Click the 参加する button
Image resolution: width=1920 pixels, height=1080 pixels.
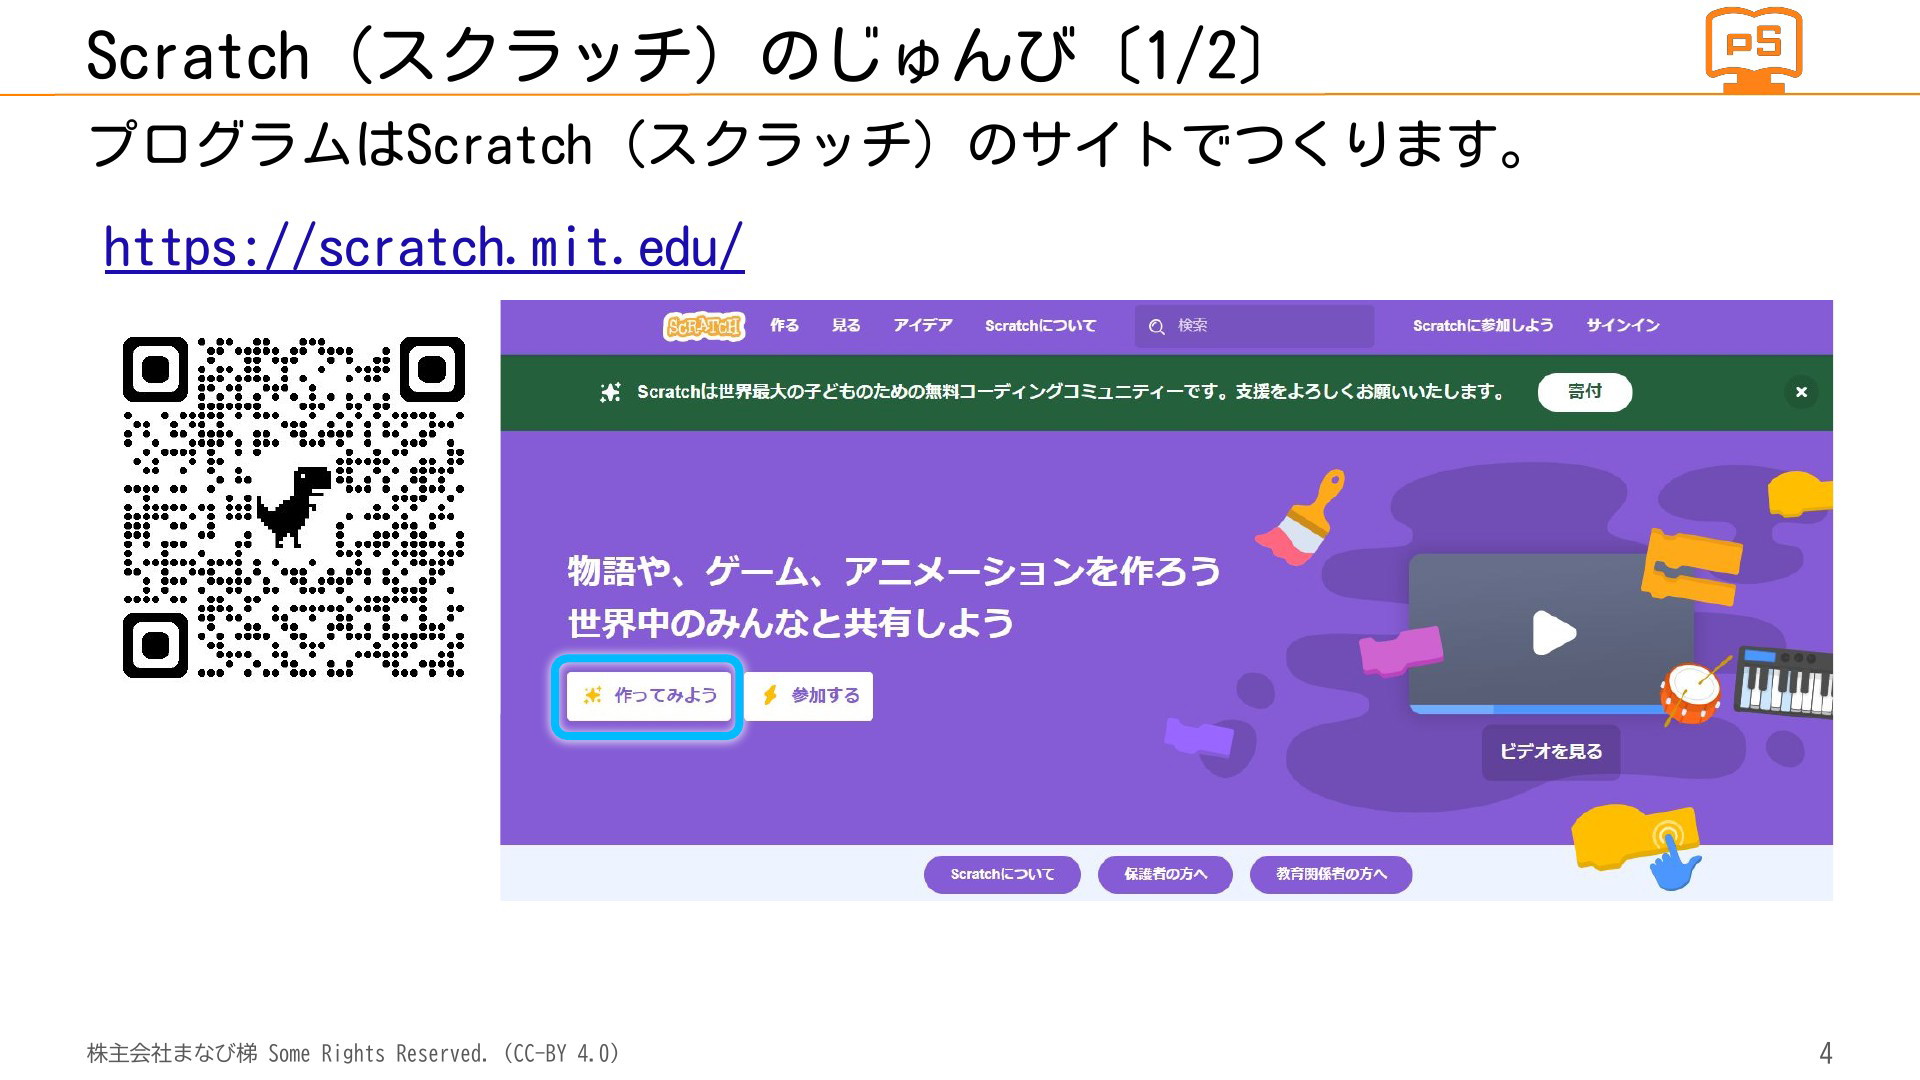[x=809, y=696]
